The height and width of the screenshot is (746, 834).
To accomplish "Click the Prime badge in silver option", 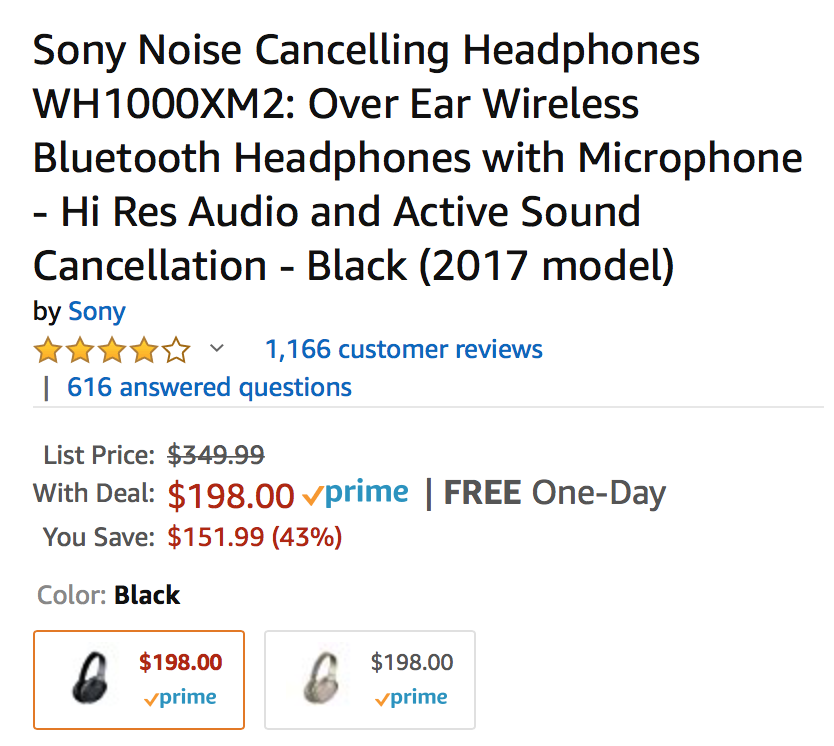I will (x=411, y=697).
